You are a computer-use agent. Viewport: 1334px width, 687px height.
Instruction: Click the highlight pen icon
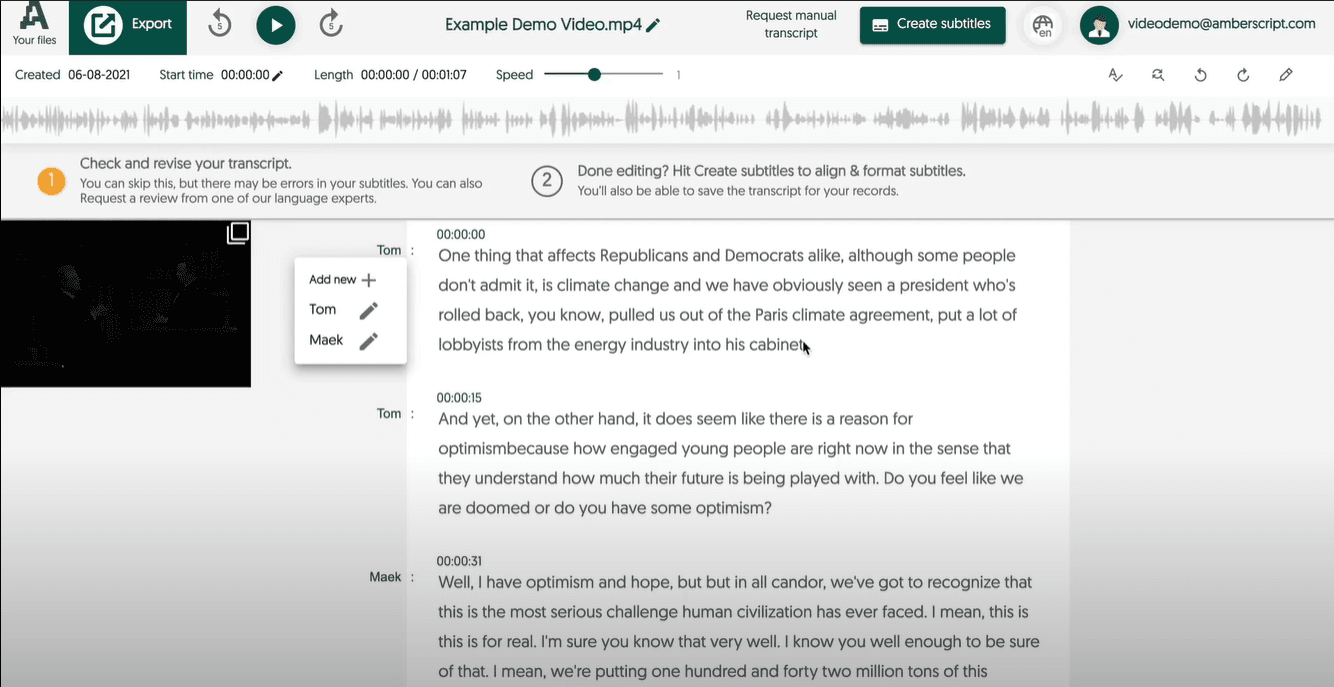click(x=1286, y=75)
